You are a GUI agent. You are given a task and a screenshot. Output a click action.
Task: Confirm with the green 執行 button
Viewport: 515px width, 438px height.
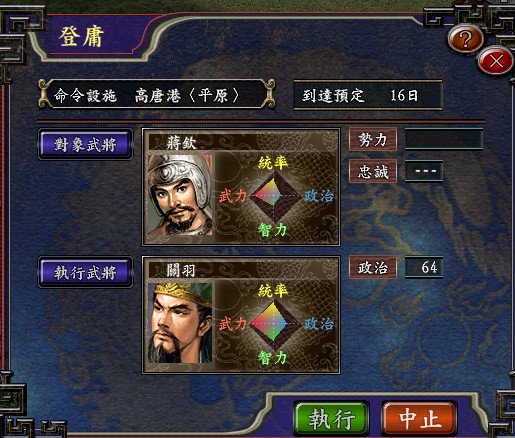(x=332, y=419)
